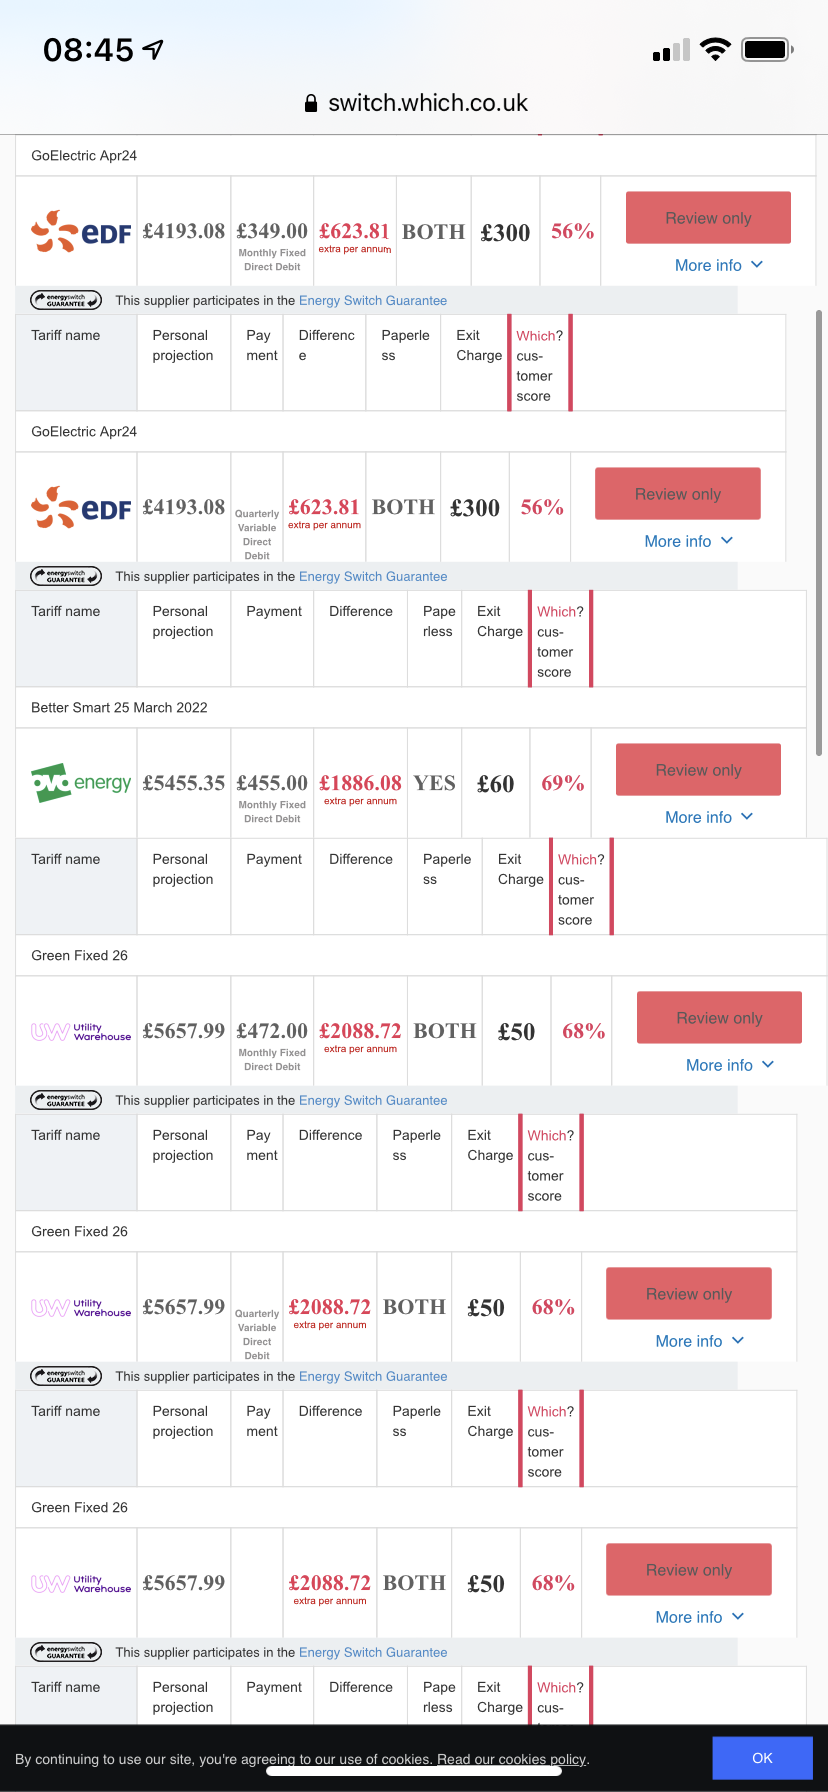Click the page scrollbar on the right edge

point(819,533)
